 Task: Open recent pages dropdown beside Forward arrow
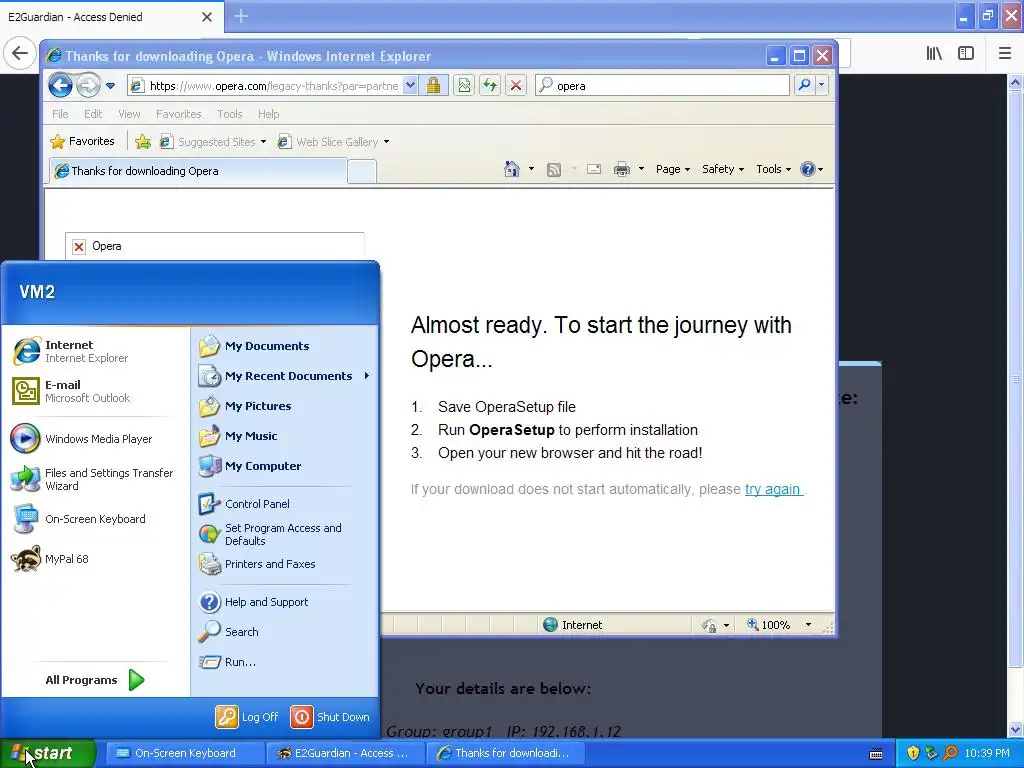pos(110,86)
